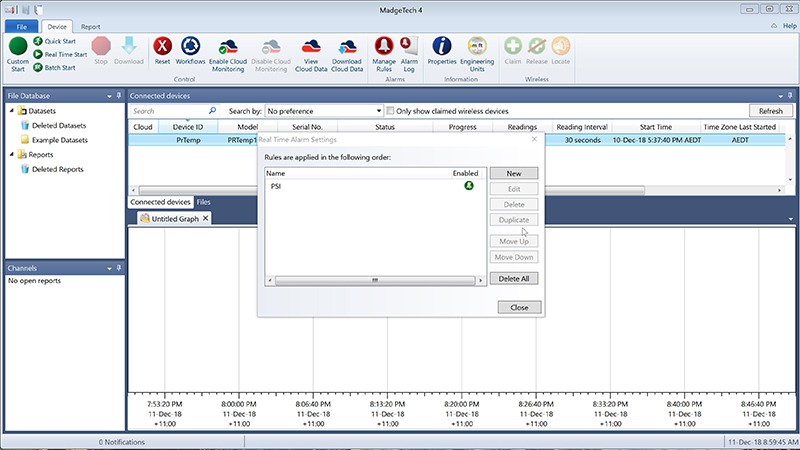Click Download Cloud Data icon
800x450 pixels.
(348, 47)
